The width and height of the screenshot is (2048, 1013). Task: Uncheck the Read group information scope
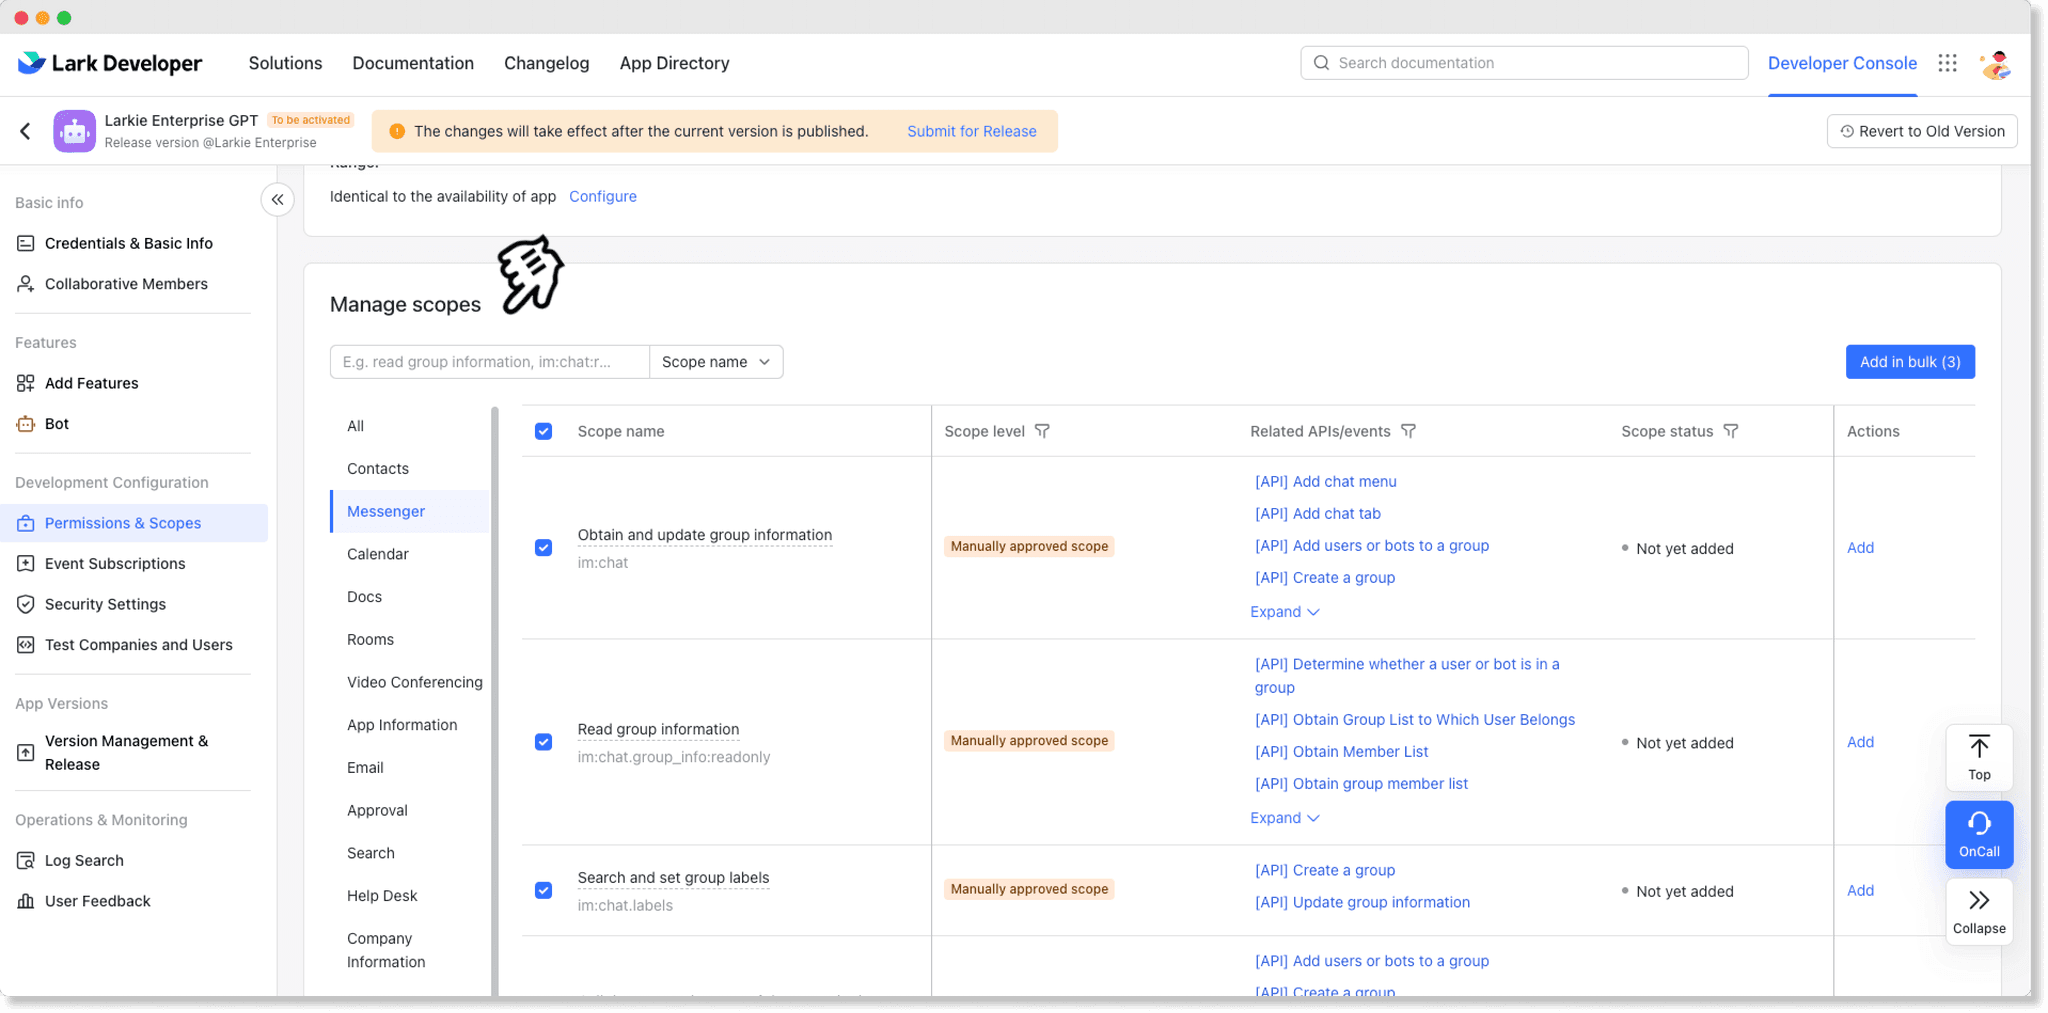[x=543, y=742]
